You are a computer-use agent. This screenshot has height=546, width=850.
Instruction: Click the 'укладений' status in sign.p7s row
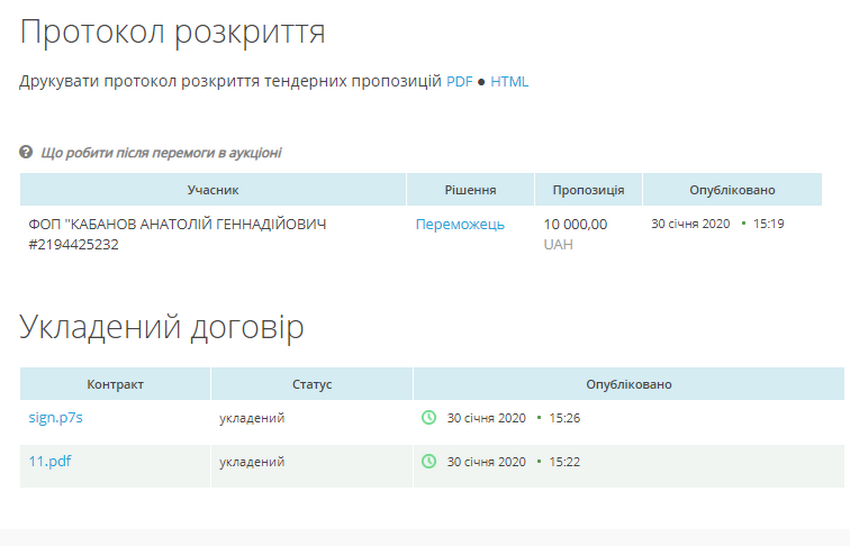[252, 418]
